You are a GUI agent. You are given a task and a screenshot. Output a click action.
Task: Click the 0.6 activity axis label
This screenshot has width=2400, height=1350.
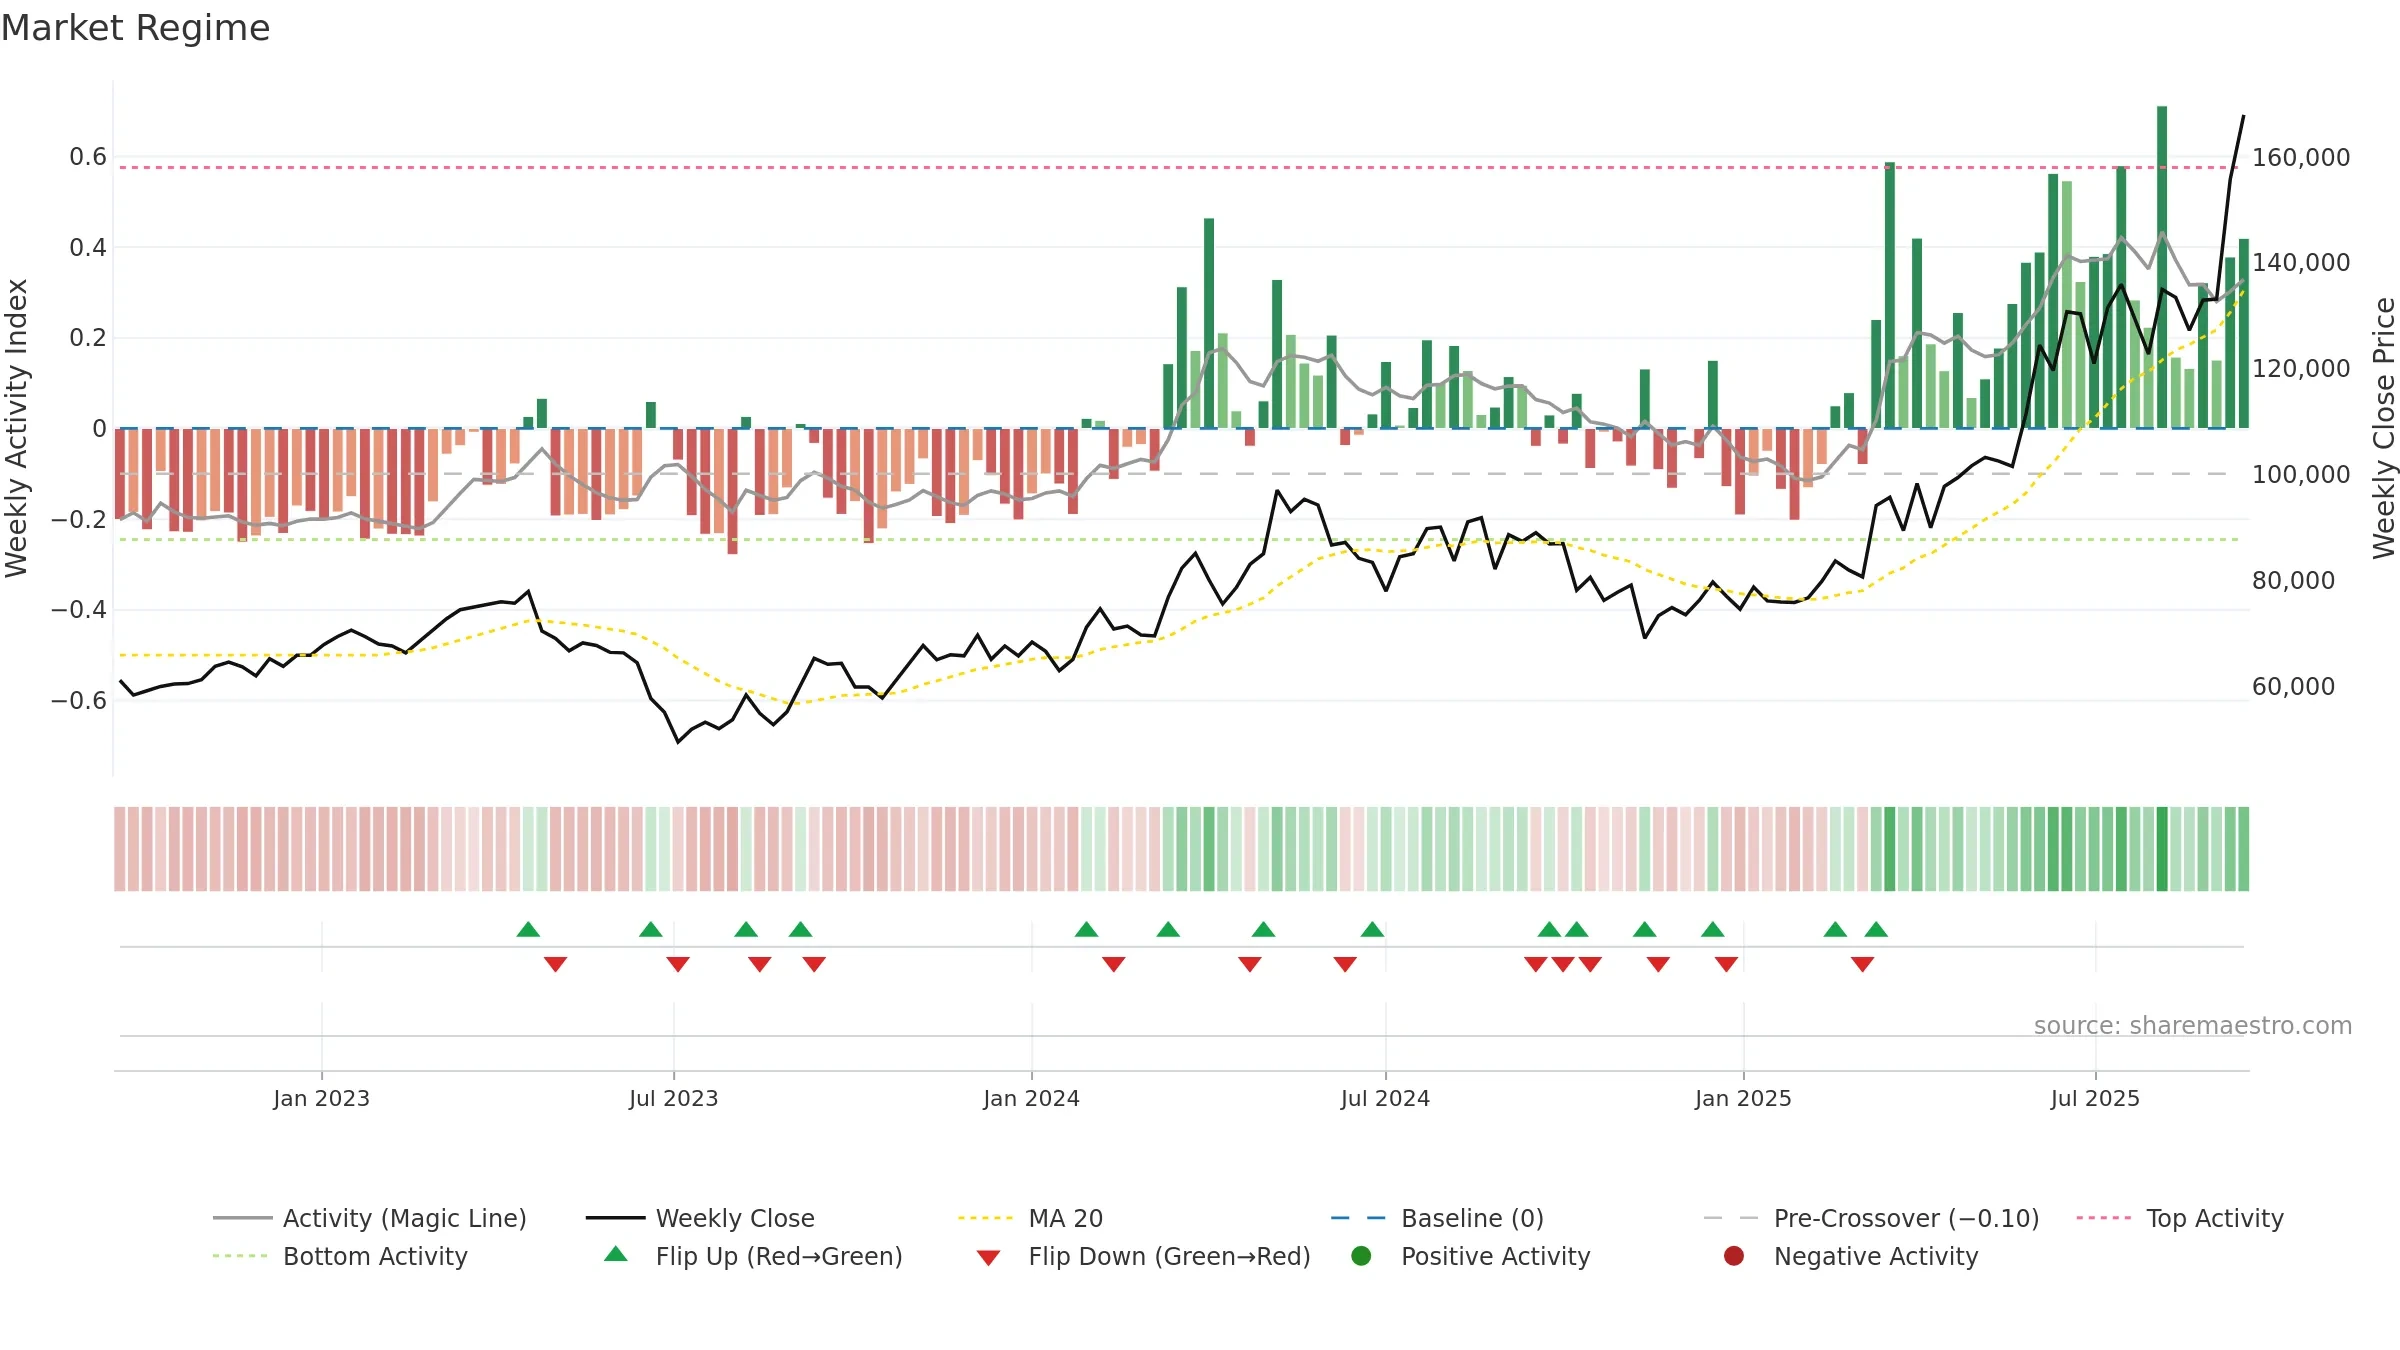pos(88,157)
